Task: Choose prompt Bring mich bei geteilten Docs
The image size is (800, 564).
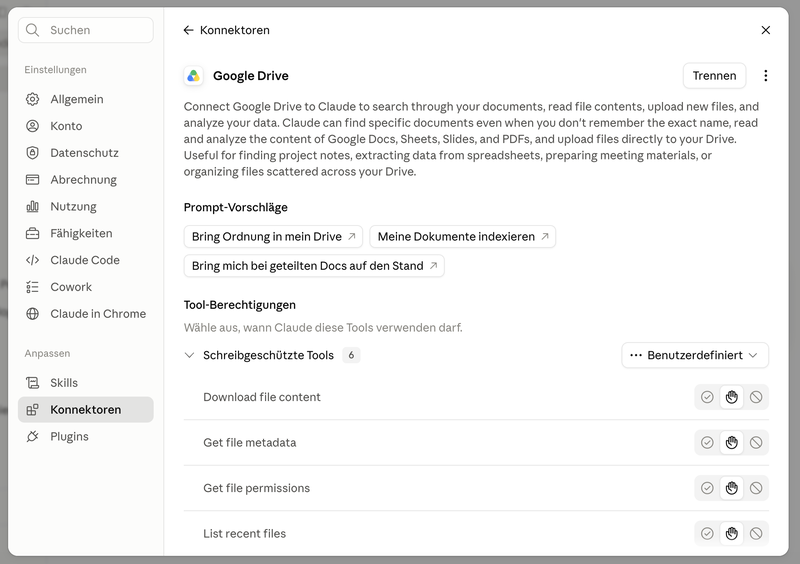Action: (314, 266)
